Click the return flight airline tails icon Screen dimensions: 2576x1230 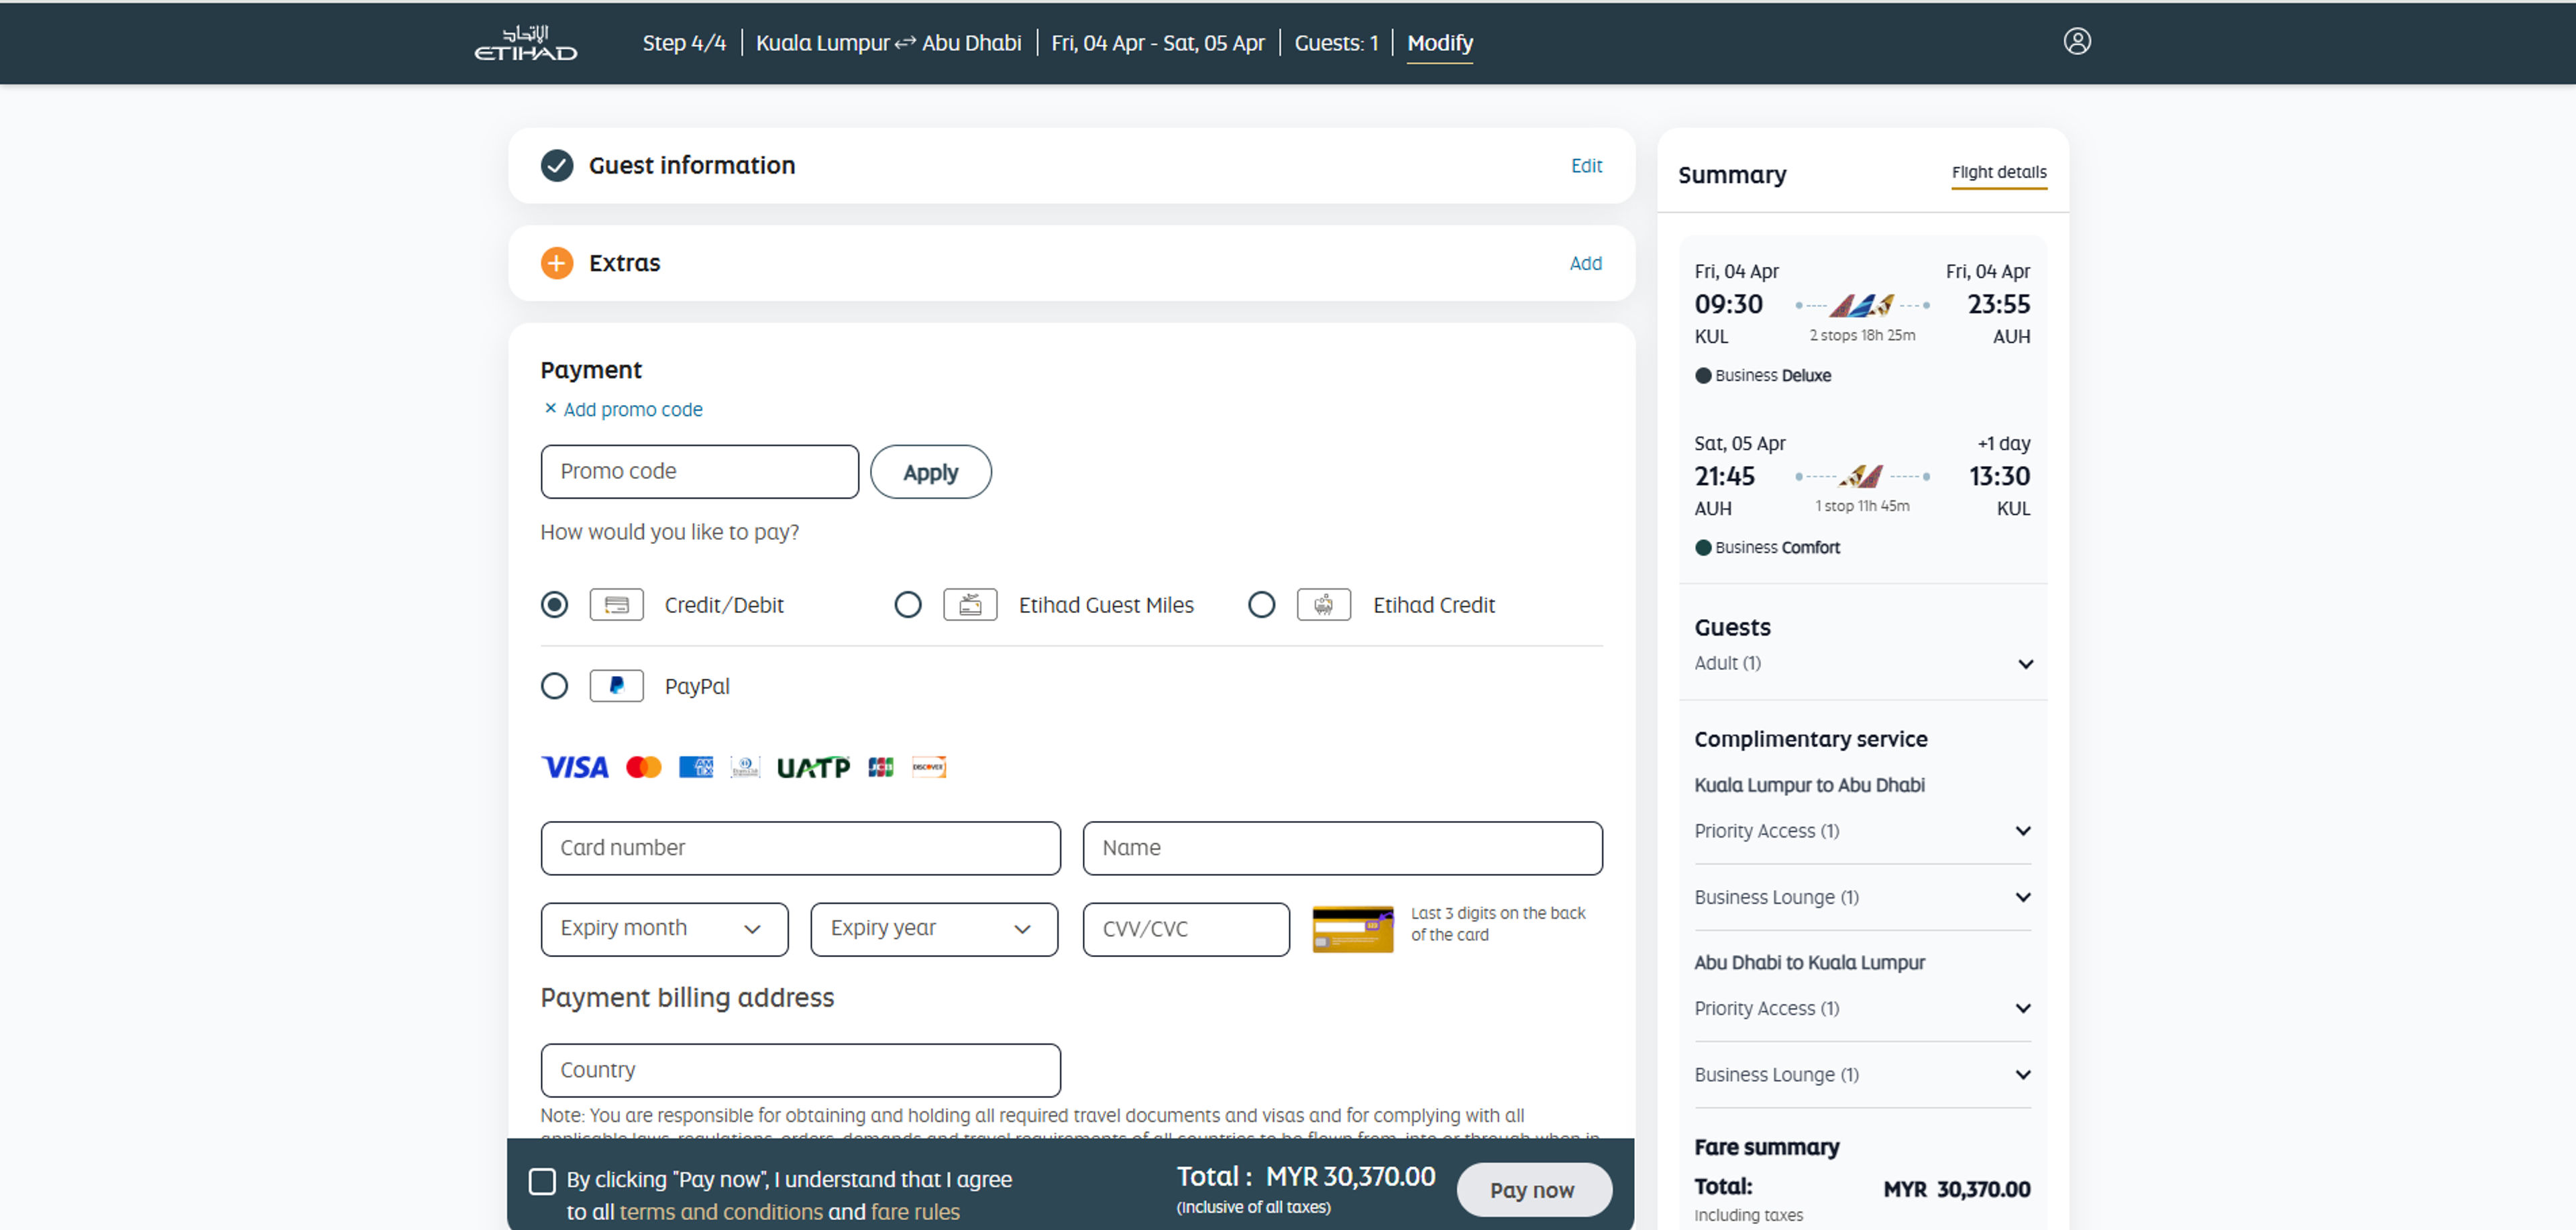click(1862, 476)
